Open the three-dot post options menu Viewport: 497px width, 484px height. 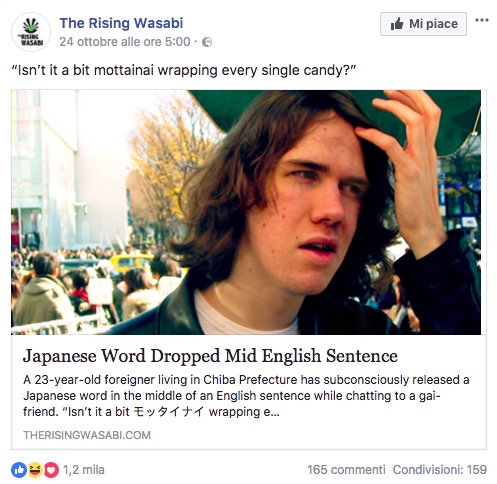[482, 20]
